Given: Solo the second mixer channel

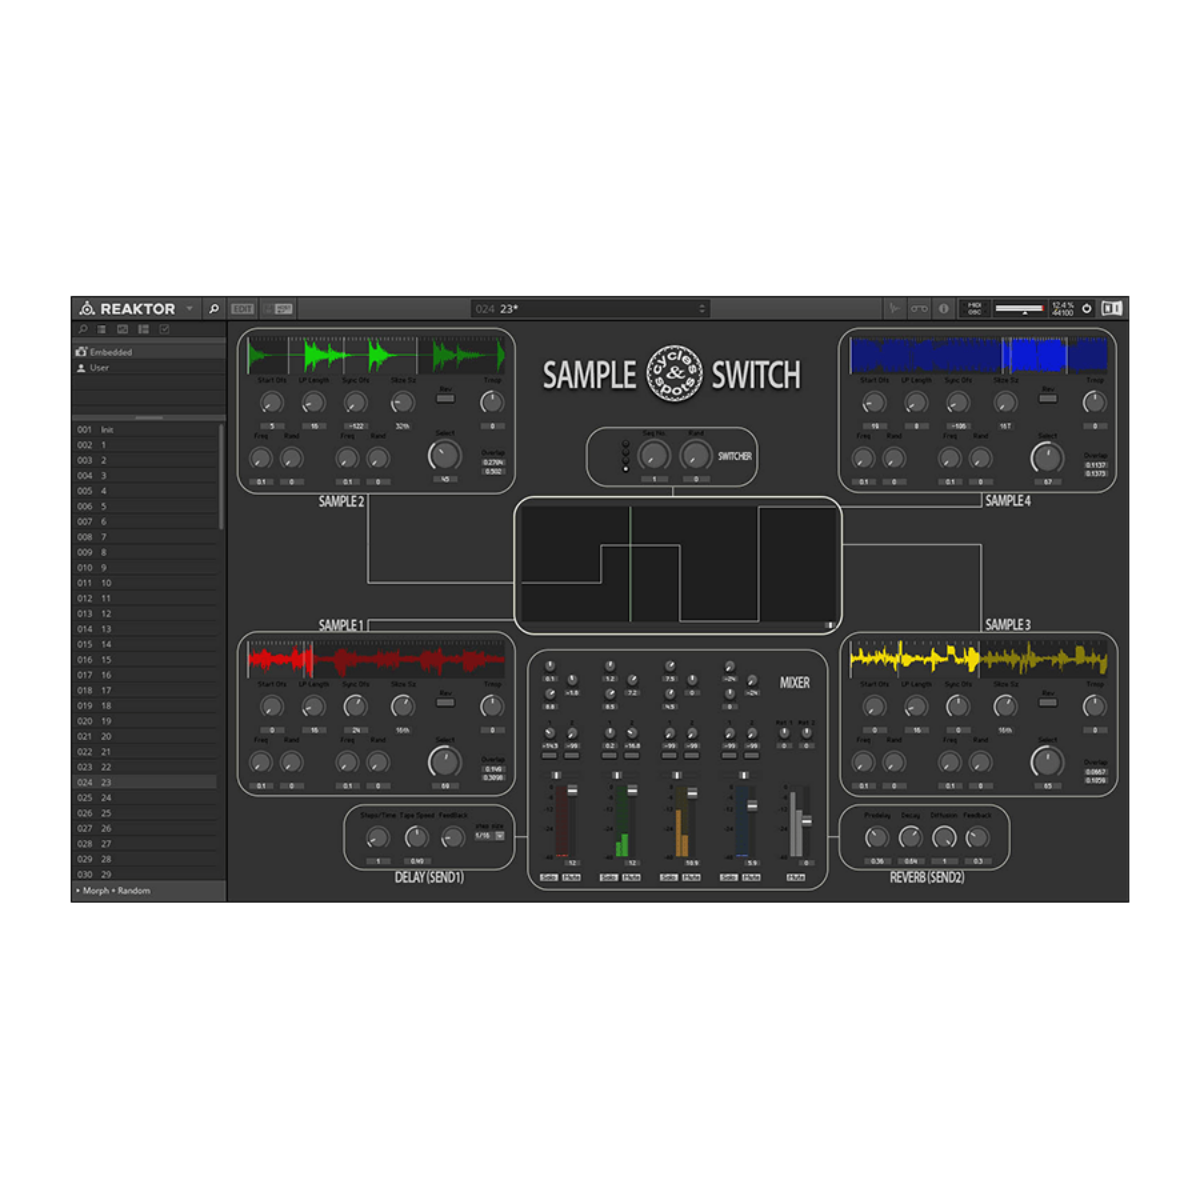Looking at the screenshot, I should (x=608, y=878).
